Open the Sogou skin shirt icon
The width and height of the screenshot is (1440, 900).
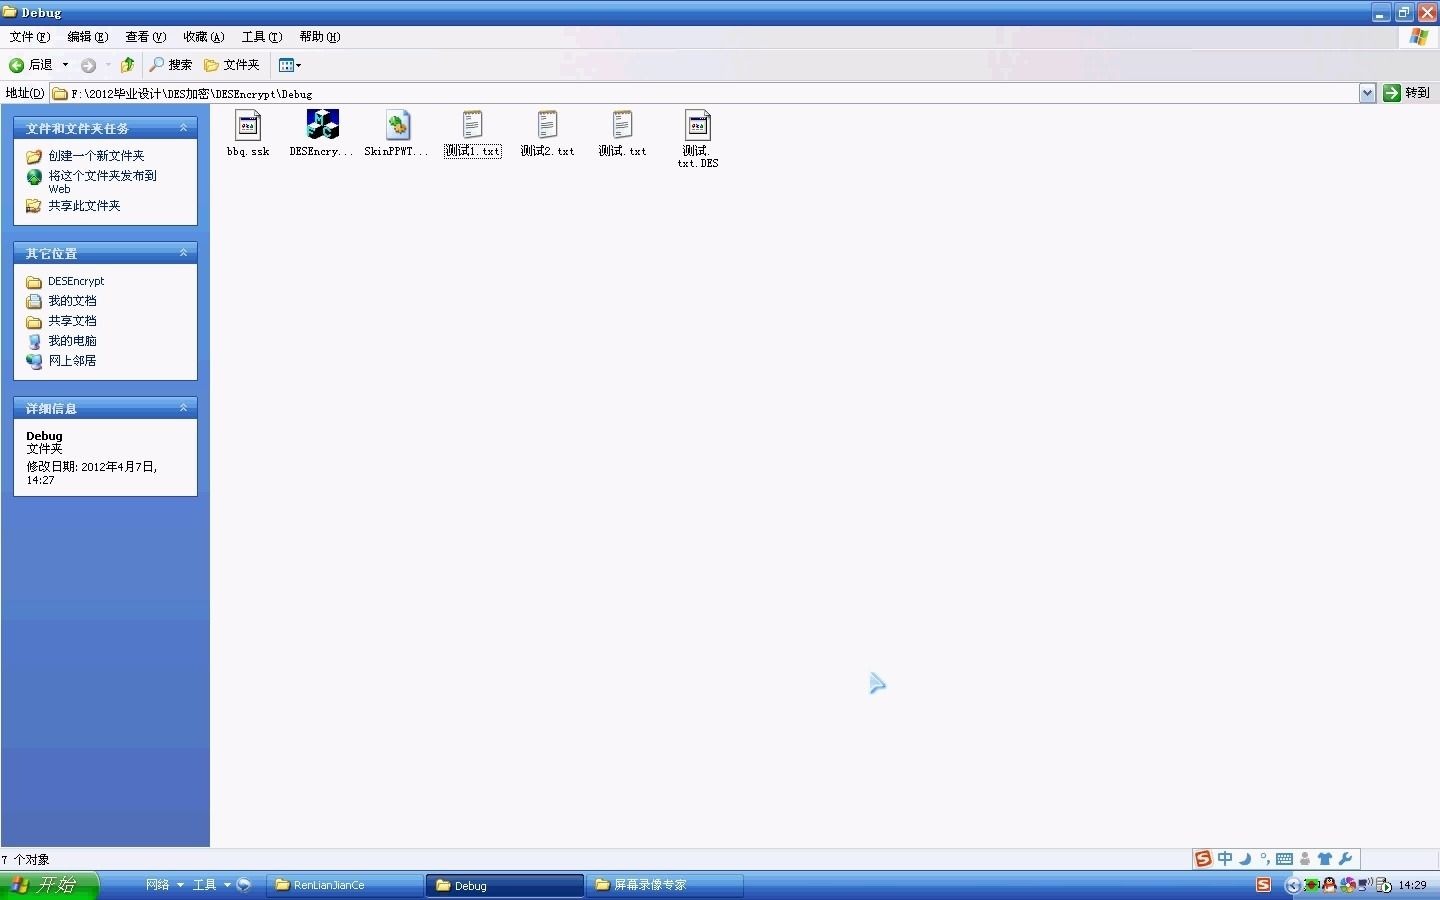[1325, 859]
